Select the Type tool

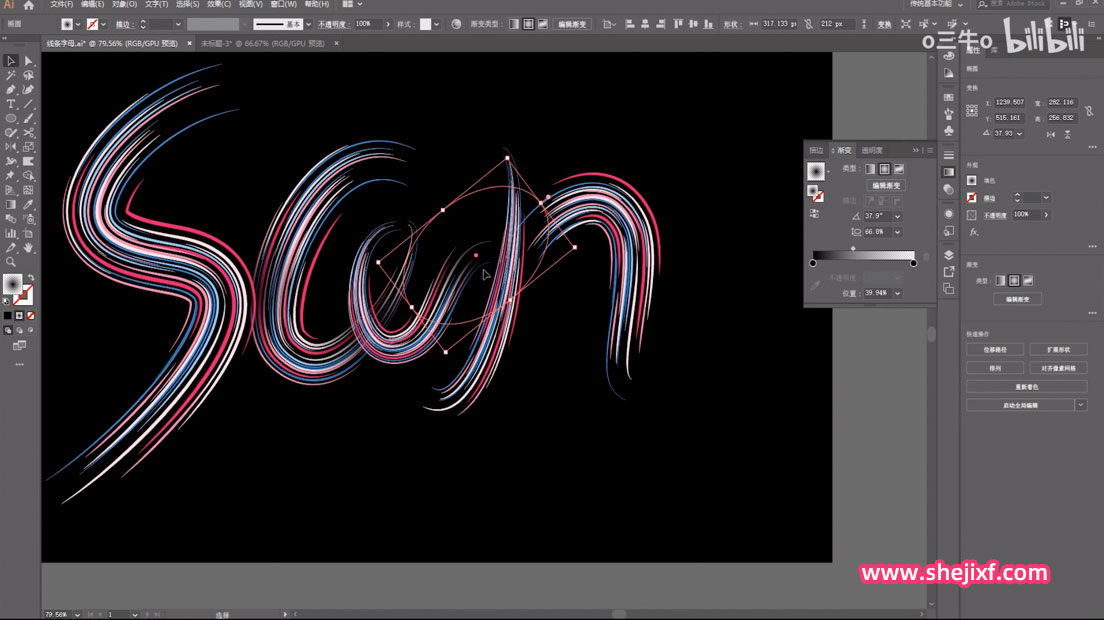coord(11,104)
